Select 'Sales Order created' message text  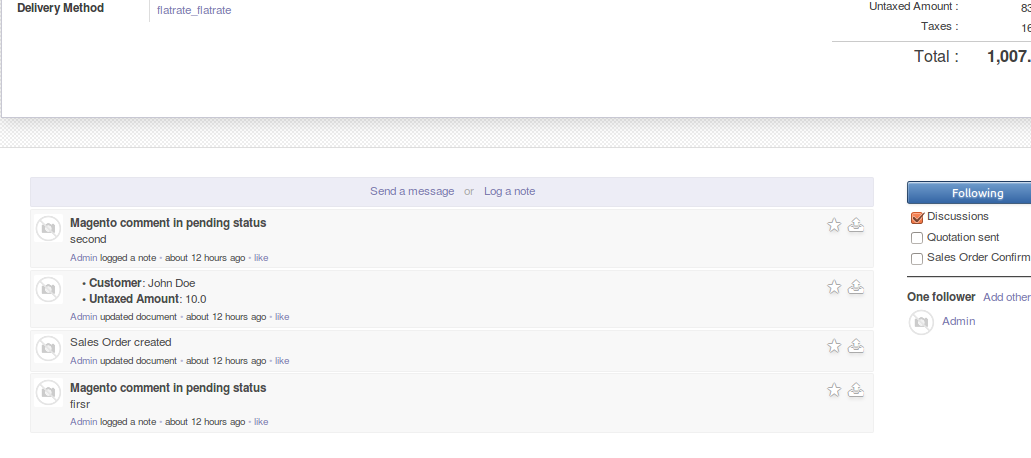click(x=121, y=342)
